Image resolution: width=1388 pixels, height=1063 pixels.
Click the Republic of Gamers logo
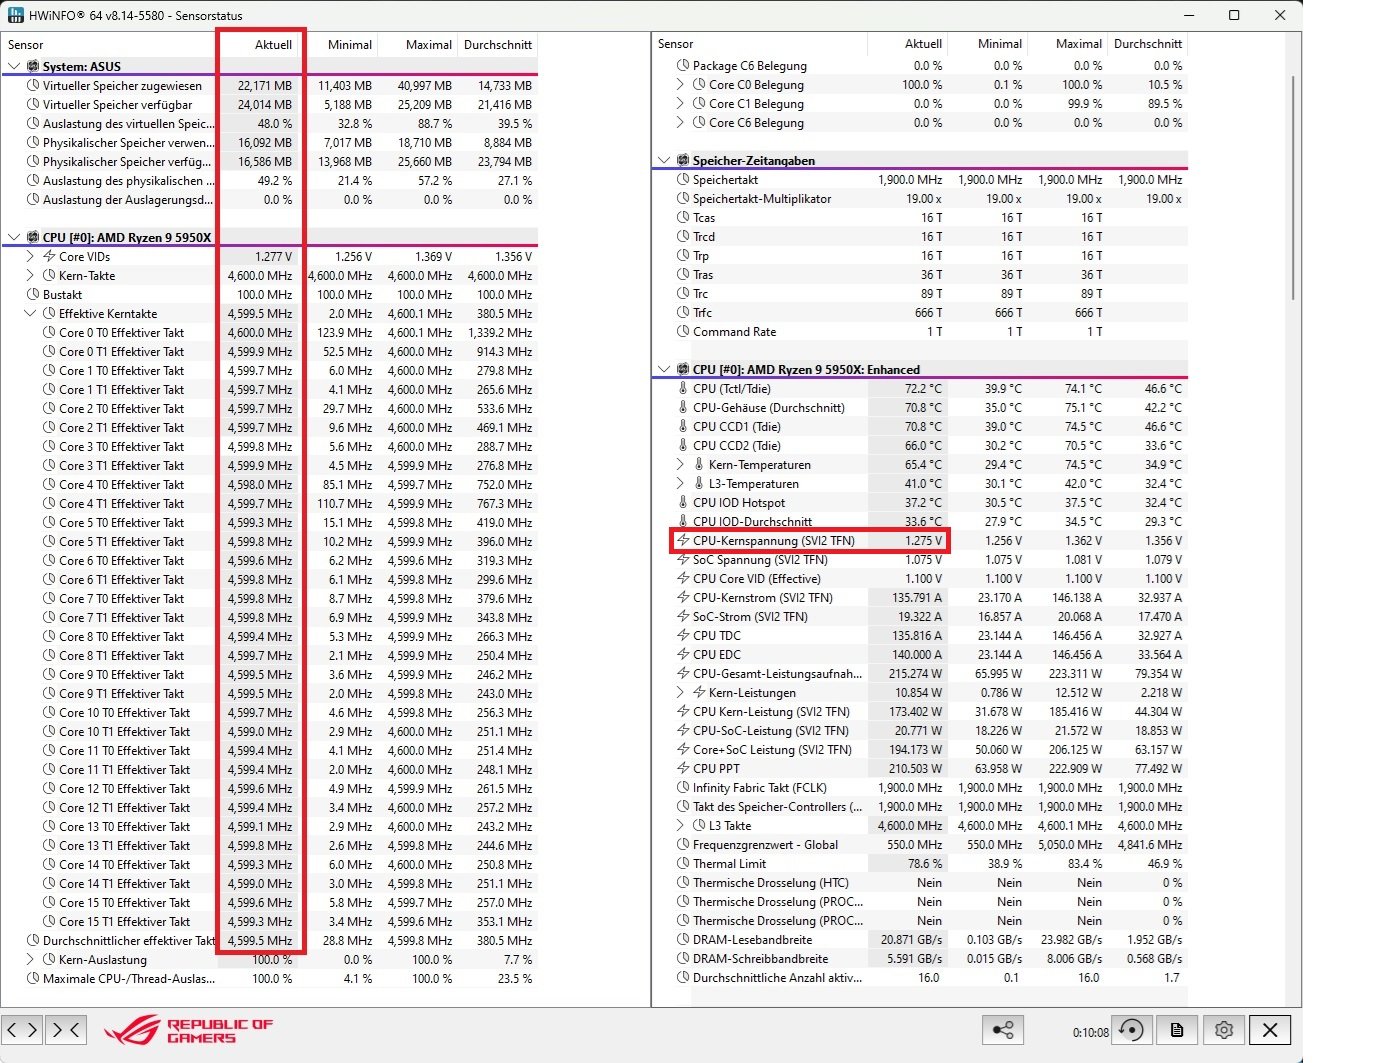pos(188,1031)
